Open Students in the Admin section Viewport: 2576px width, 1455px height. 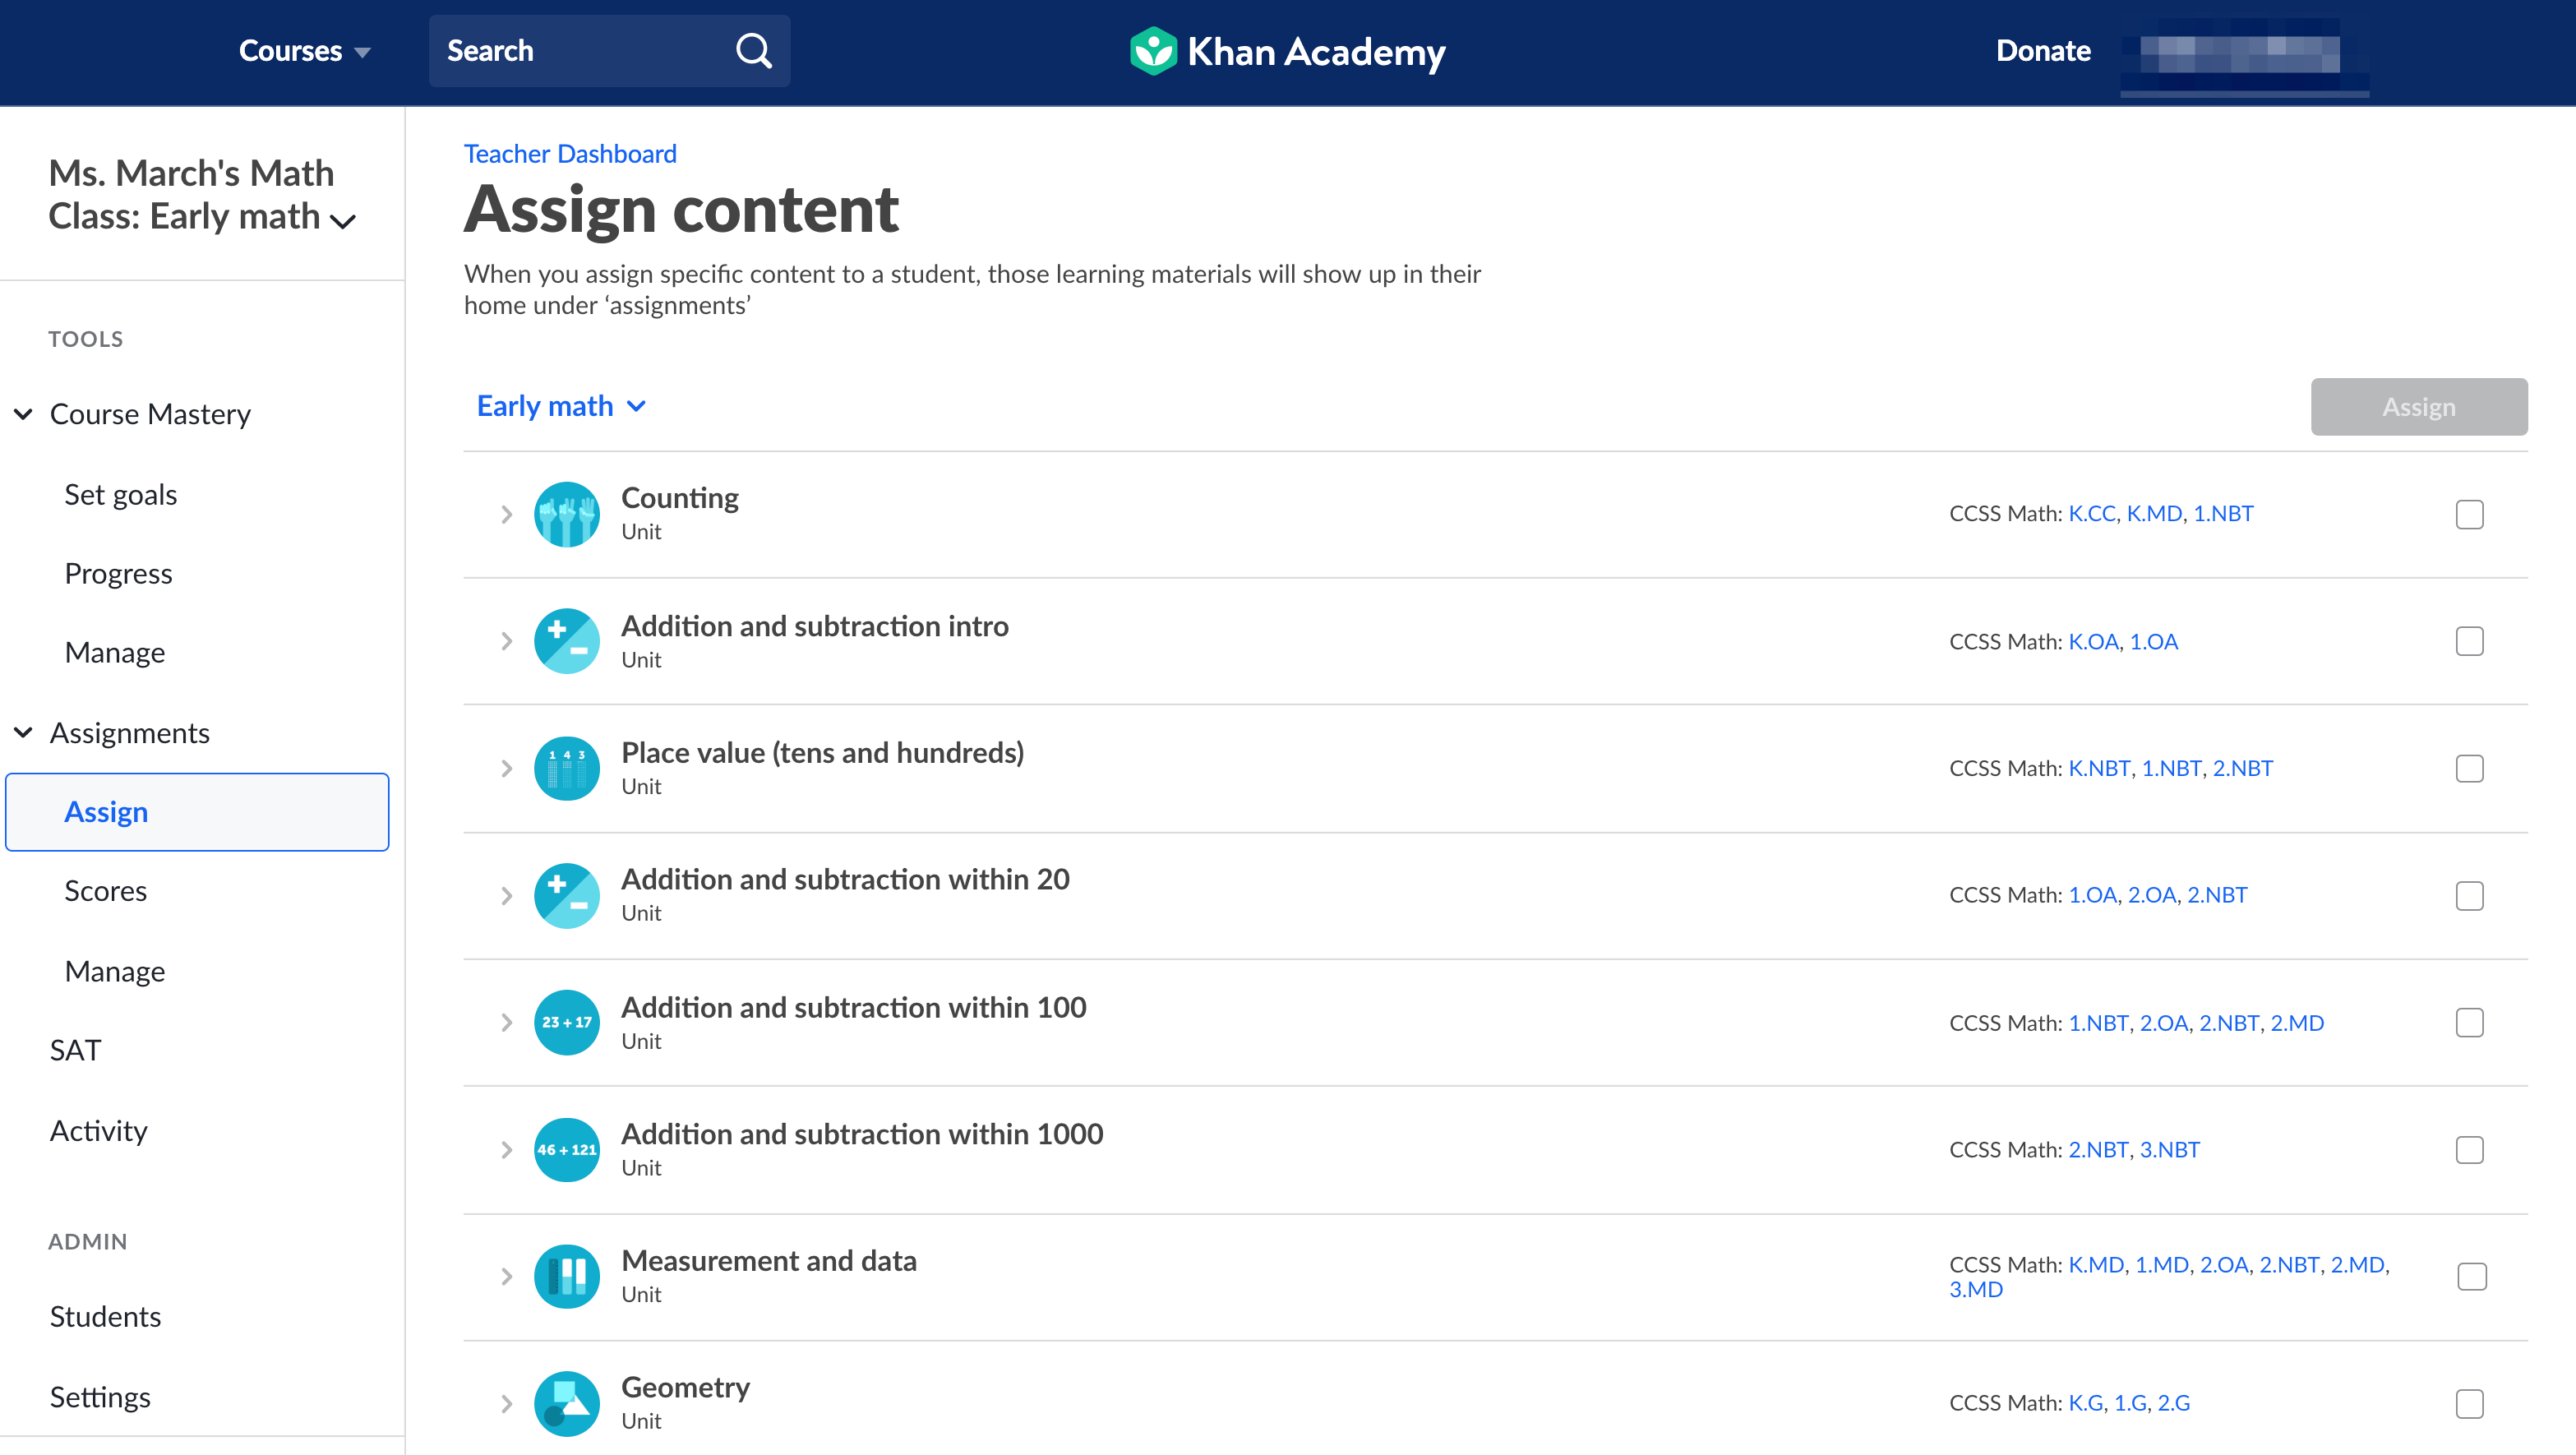pyautogui.click(x=105, y=1316)
